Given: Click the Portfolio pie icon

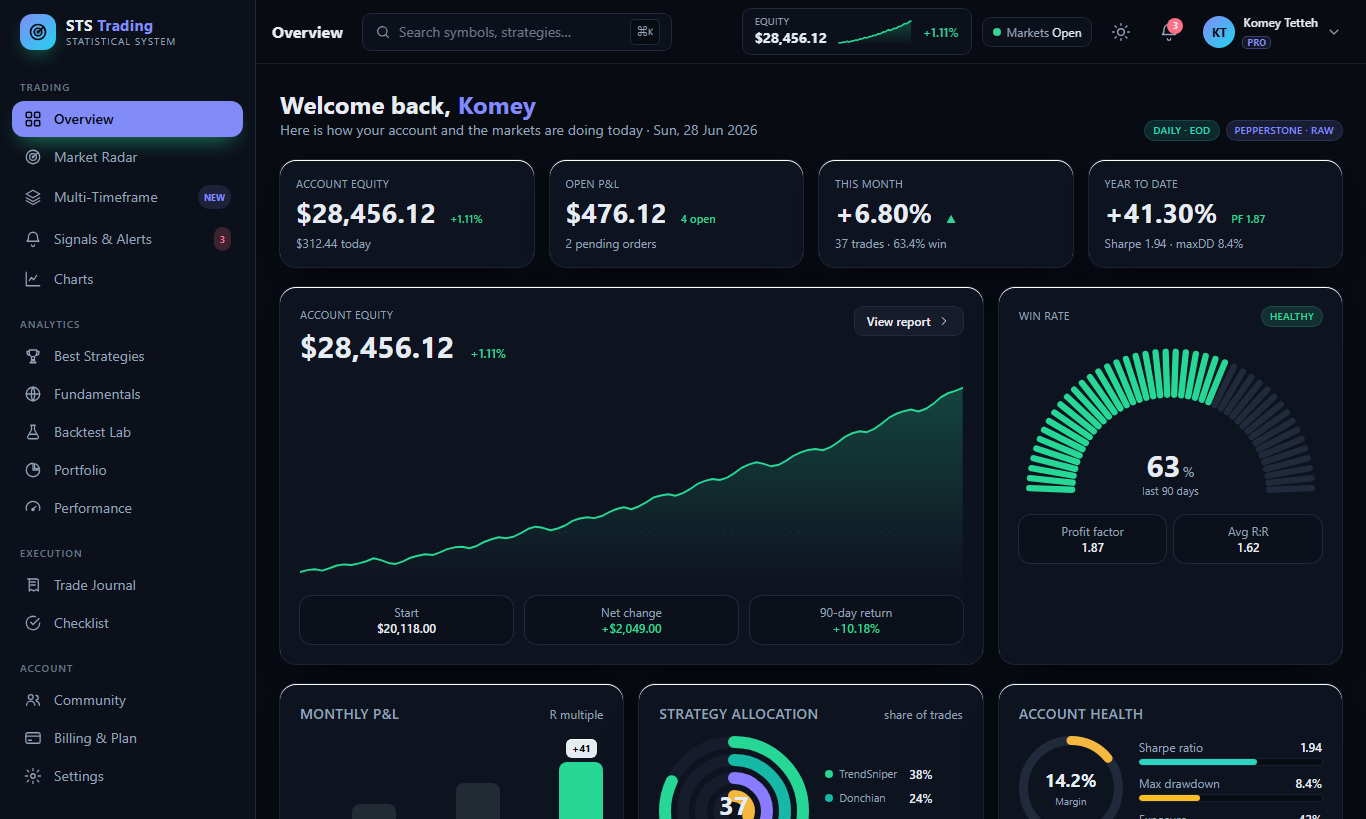Looking at the screenshot, I should pos(33,470).
